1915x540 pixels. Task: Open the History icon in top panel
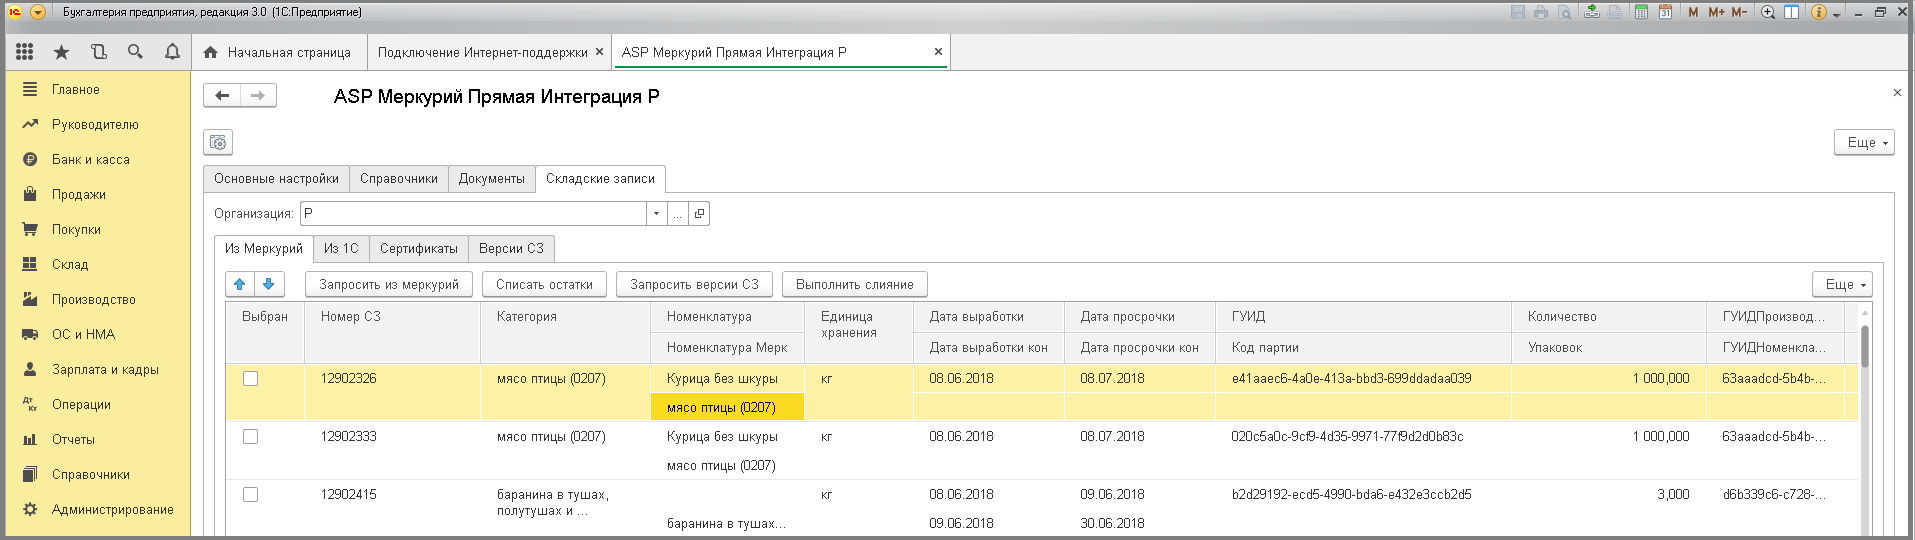(98, 52)
